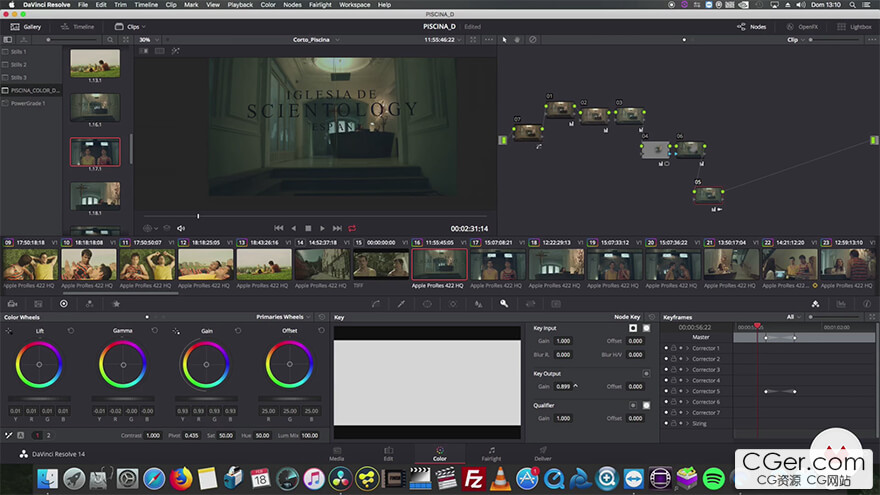
Task: Open the Color menu
Action: [x=268, y=4]
